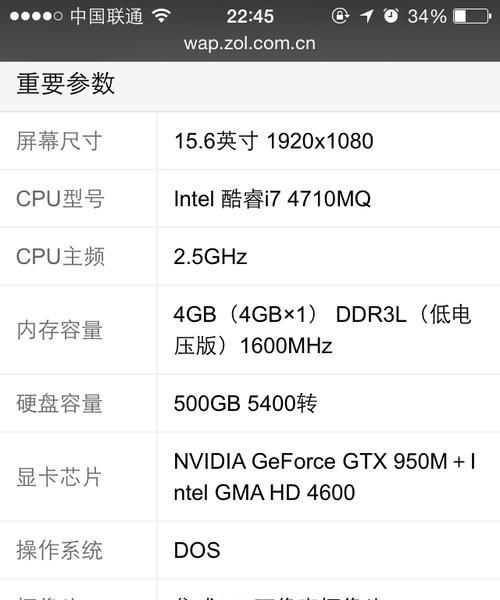Tap the 22:45 clock in status bar
The width and height of the screenshot is (500, 600).
coord(250,16)
